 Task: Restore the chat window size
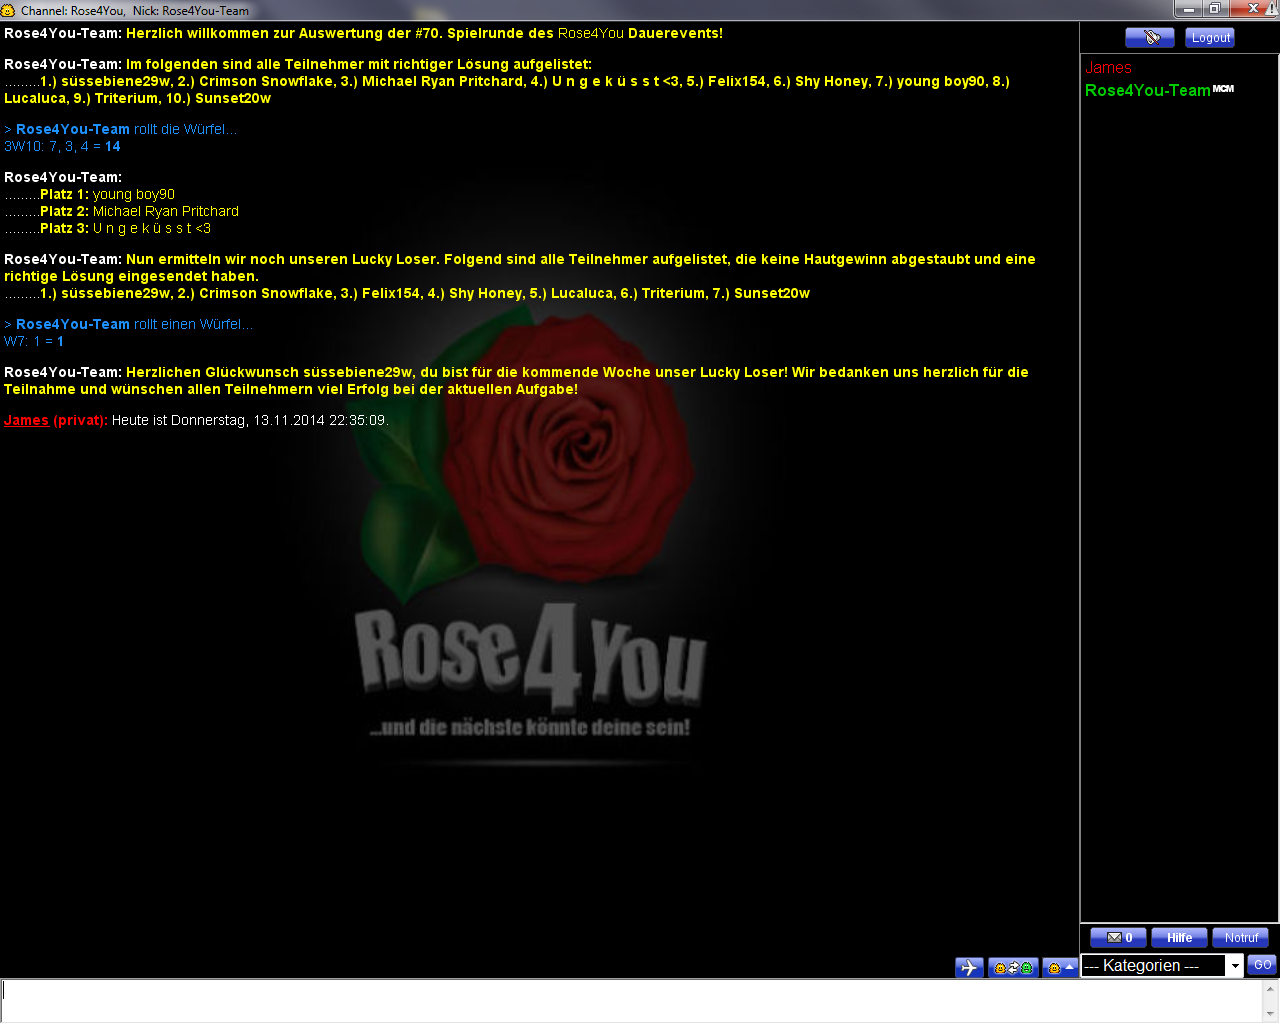1215,9
